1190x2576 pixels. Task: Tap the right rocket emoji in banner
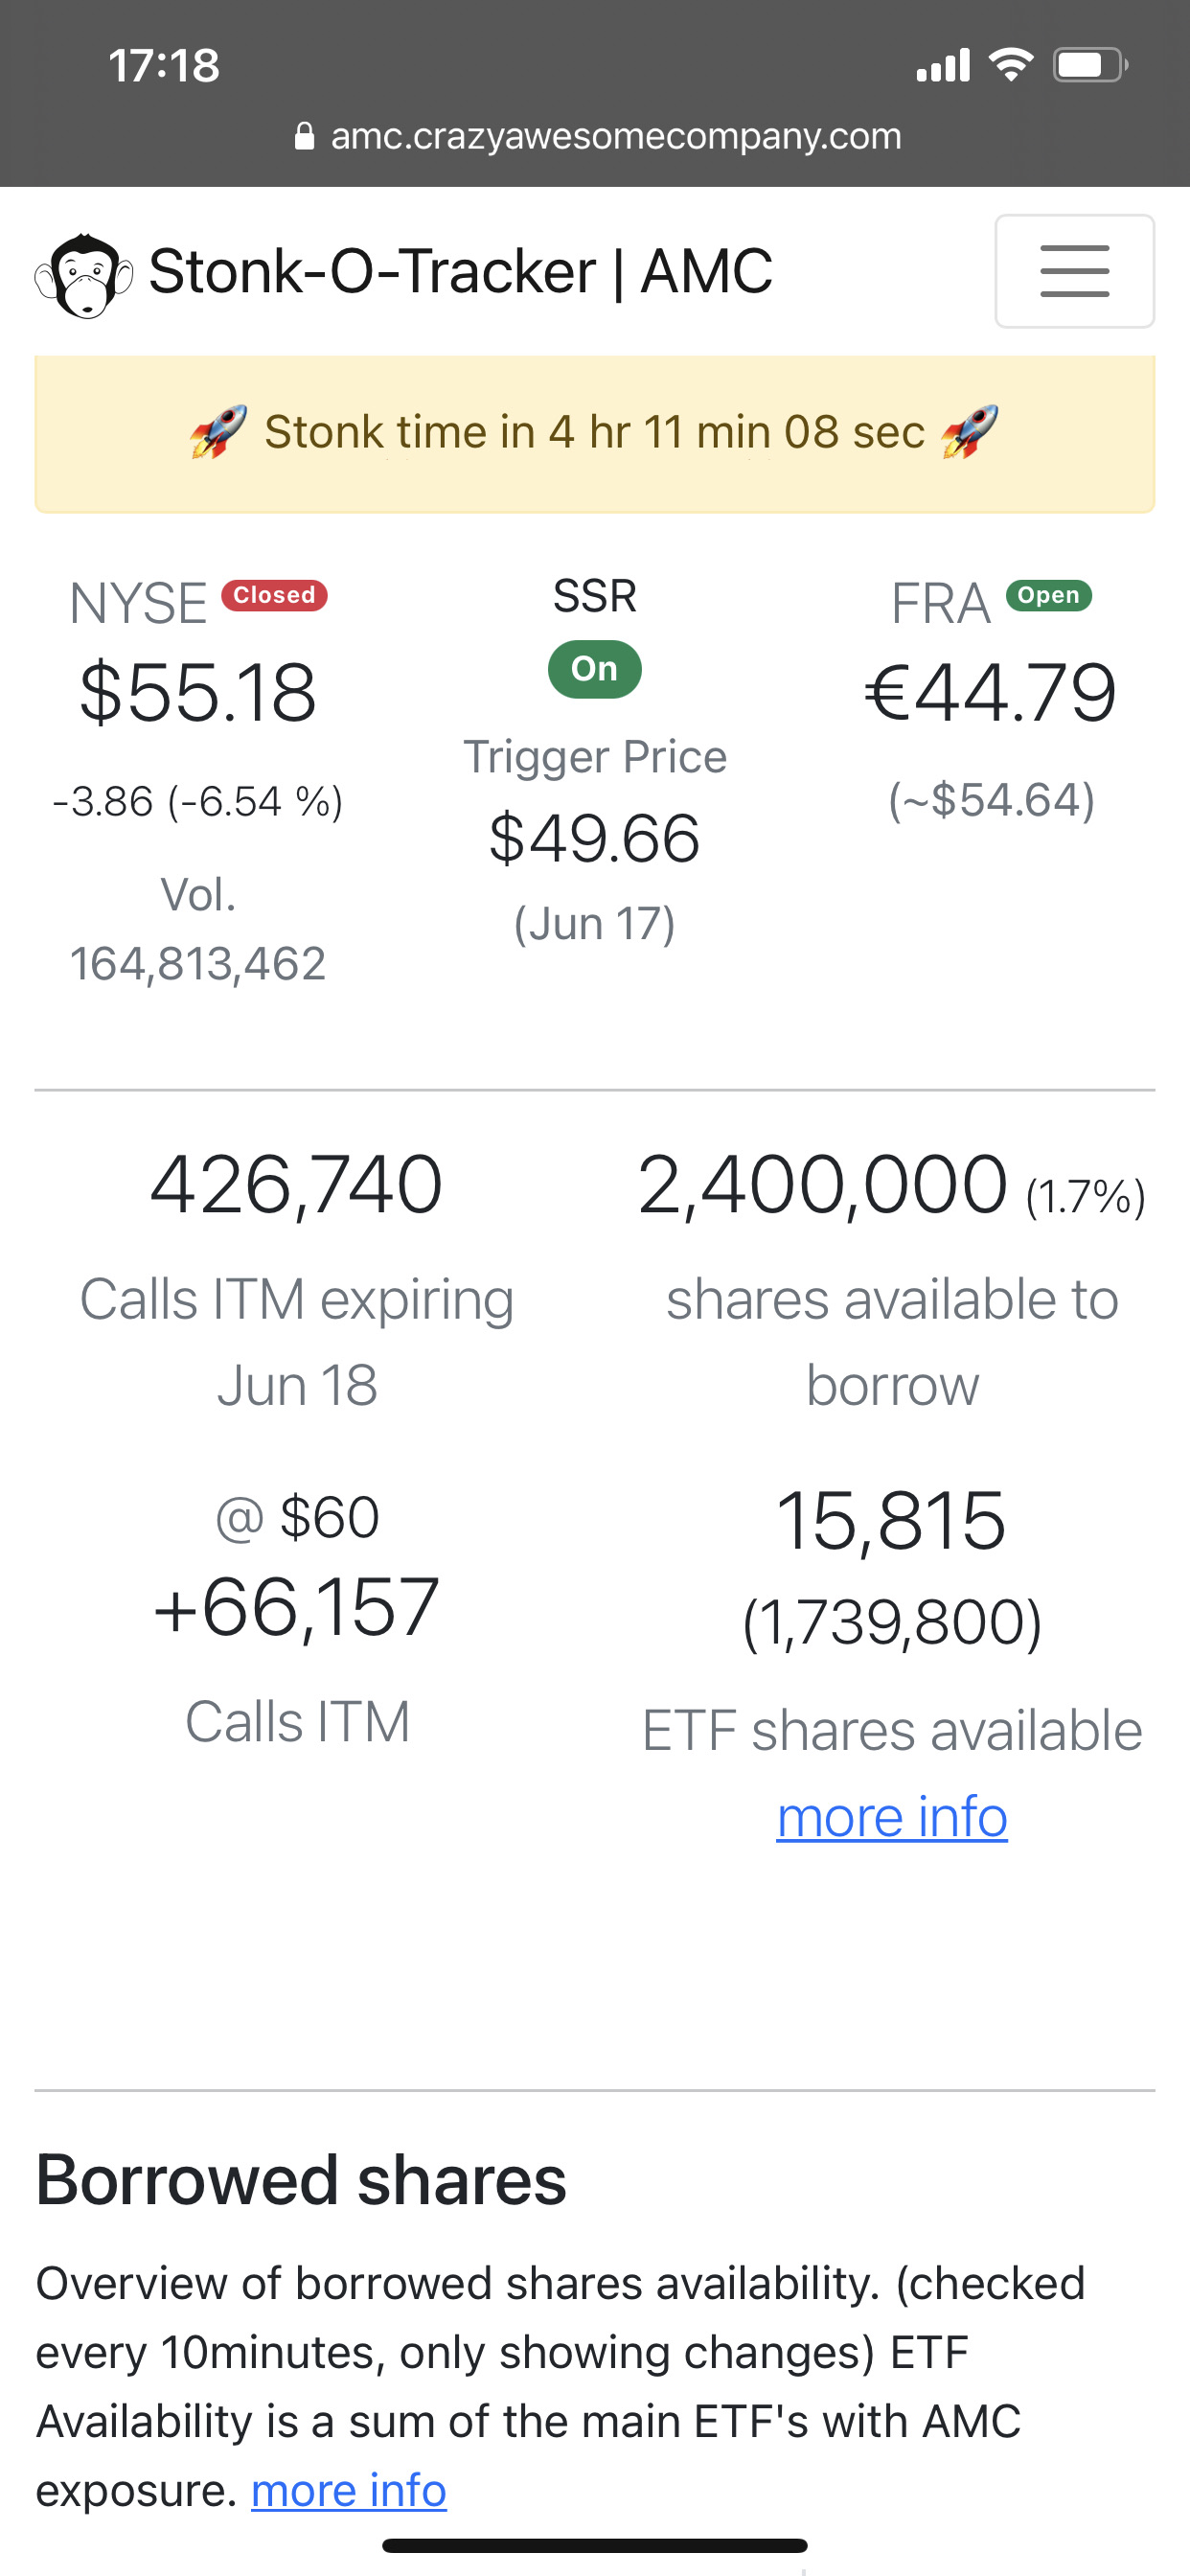point(969,432)
